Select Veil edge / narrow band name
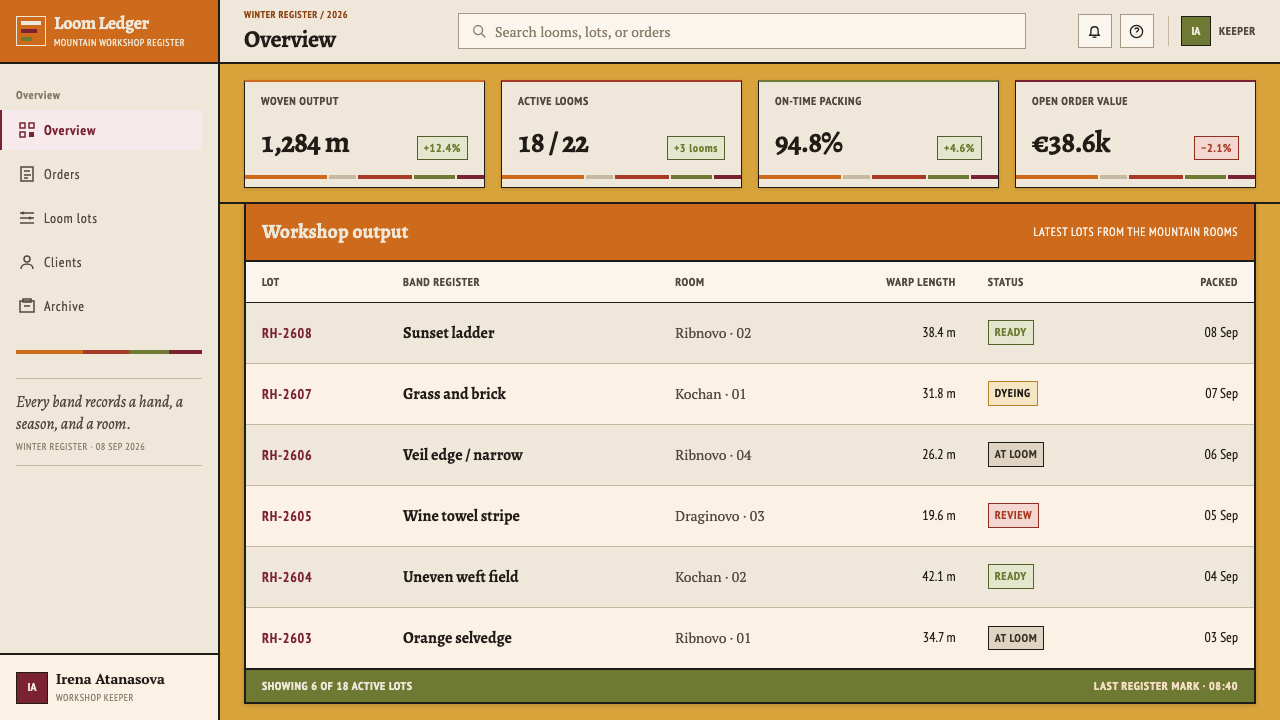The height and width of the screenshot is (720, 1280). (x=463, y=455)
